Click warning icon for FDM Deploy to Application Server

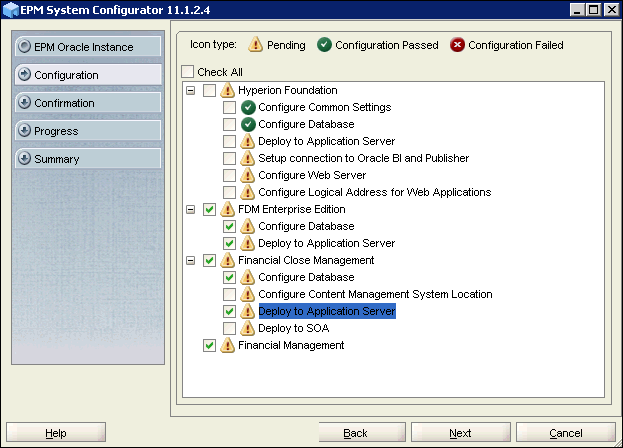coord(248,243)
